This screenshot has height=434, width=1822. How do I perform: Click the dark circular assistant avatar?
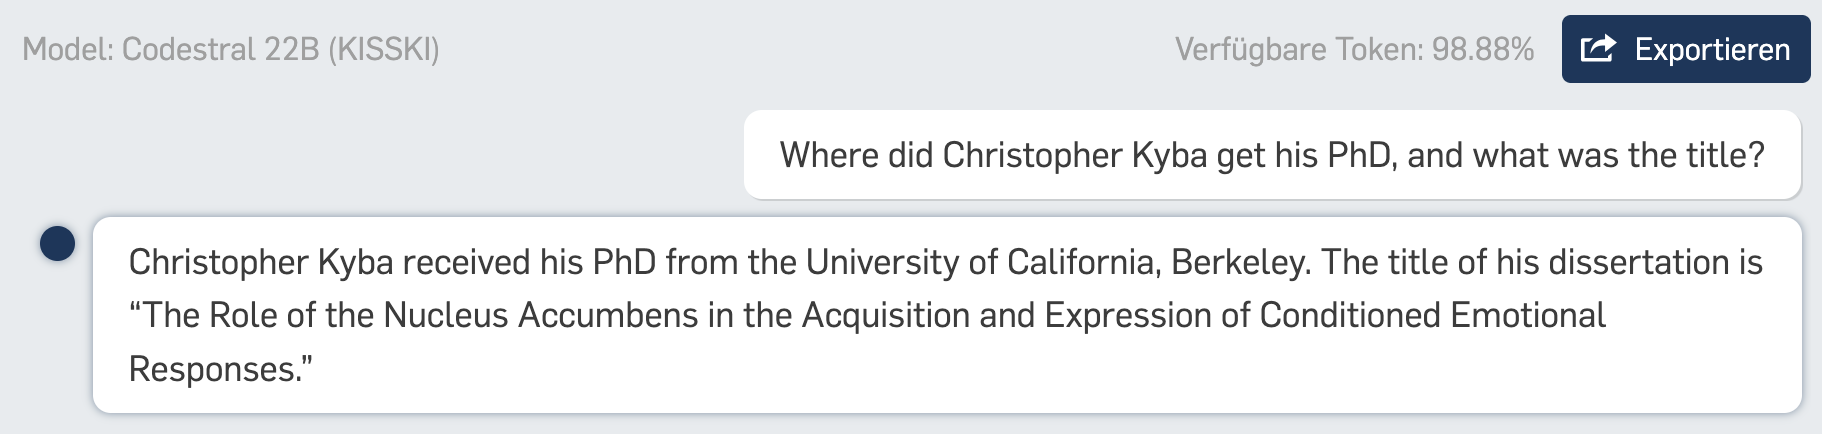58,243
